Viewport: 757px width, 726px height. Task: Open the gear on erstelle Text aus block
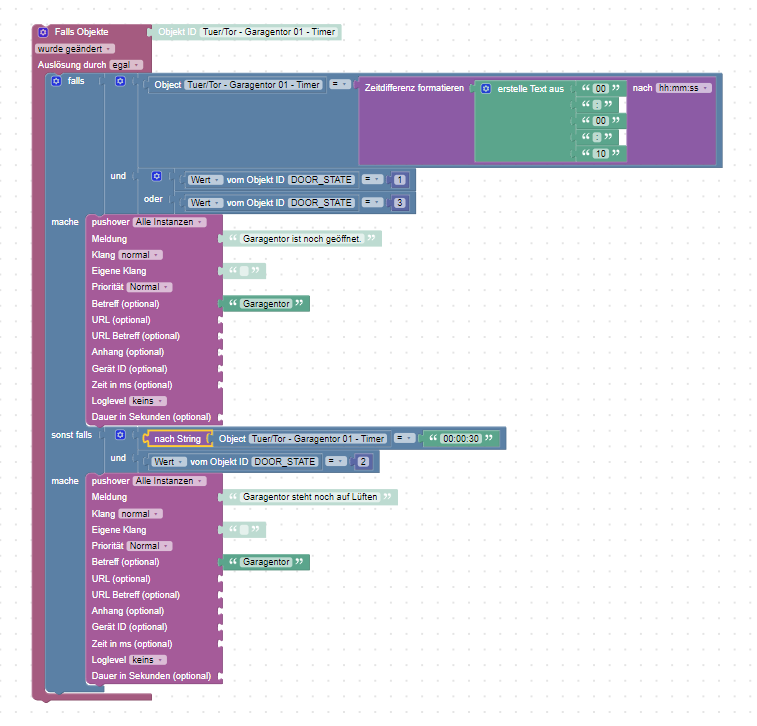[486, 89]
